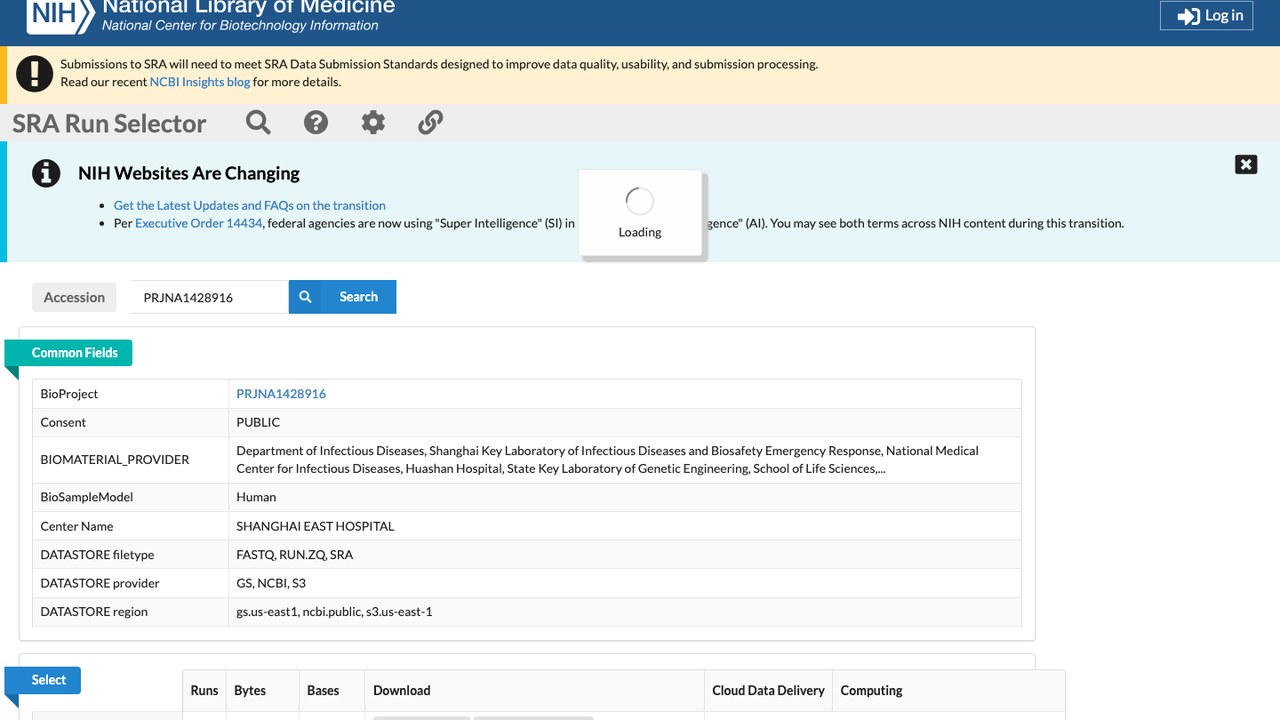Image resolution: width=1280 pixels, height=720 pixels.
Task: Click the Log in button
Action: pos(1206,15)
